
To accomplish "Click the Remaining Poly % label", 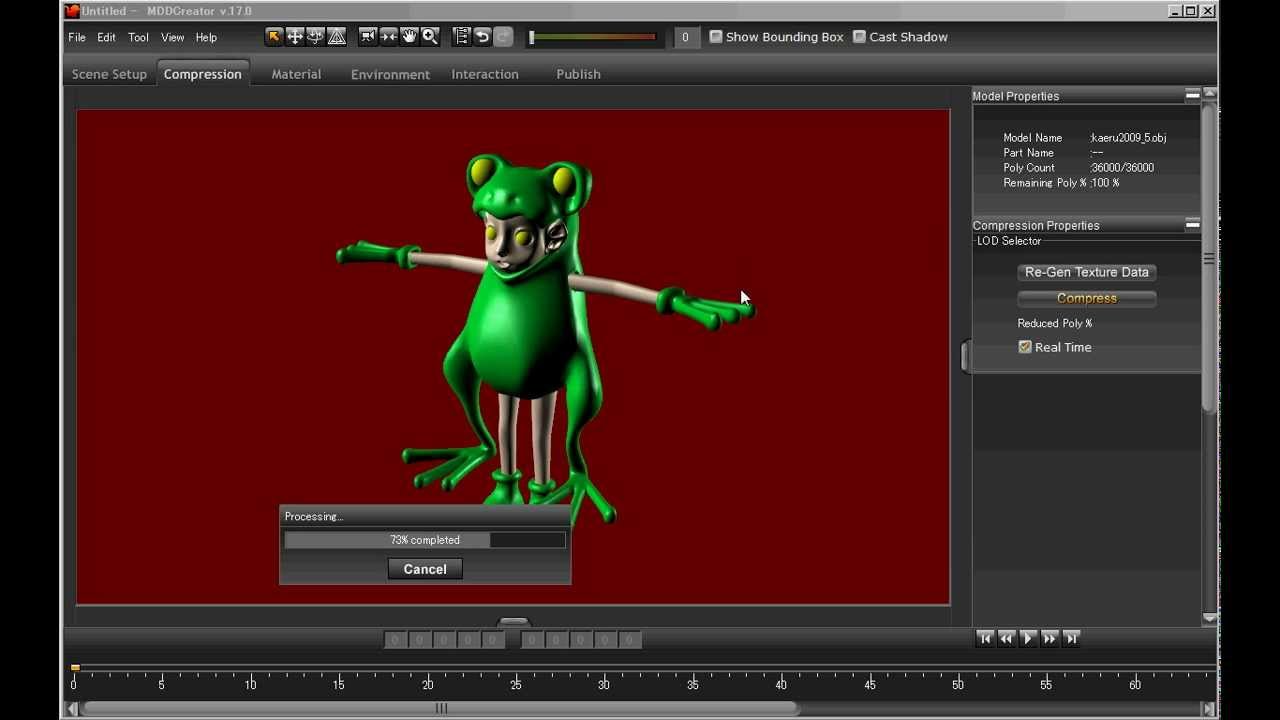I will (1045, 183).
